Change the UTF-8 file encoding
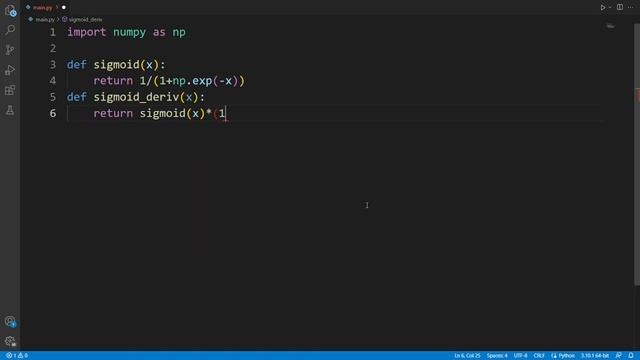The height and width of the screenshot is (360, 640). click(520, 356)
